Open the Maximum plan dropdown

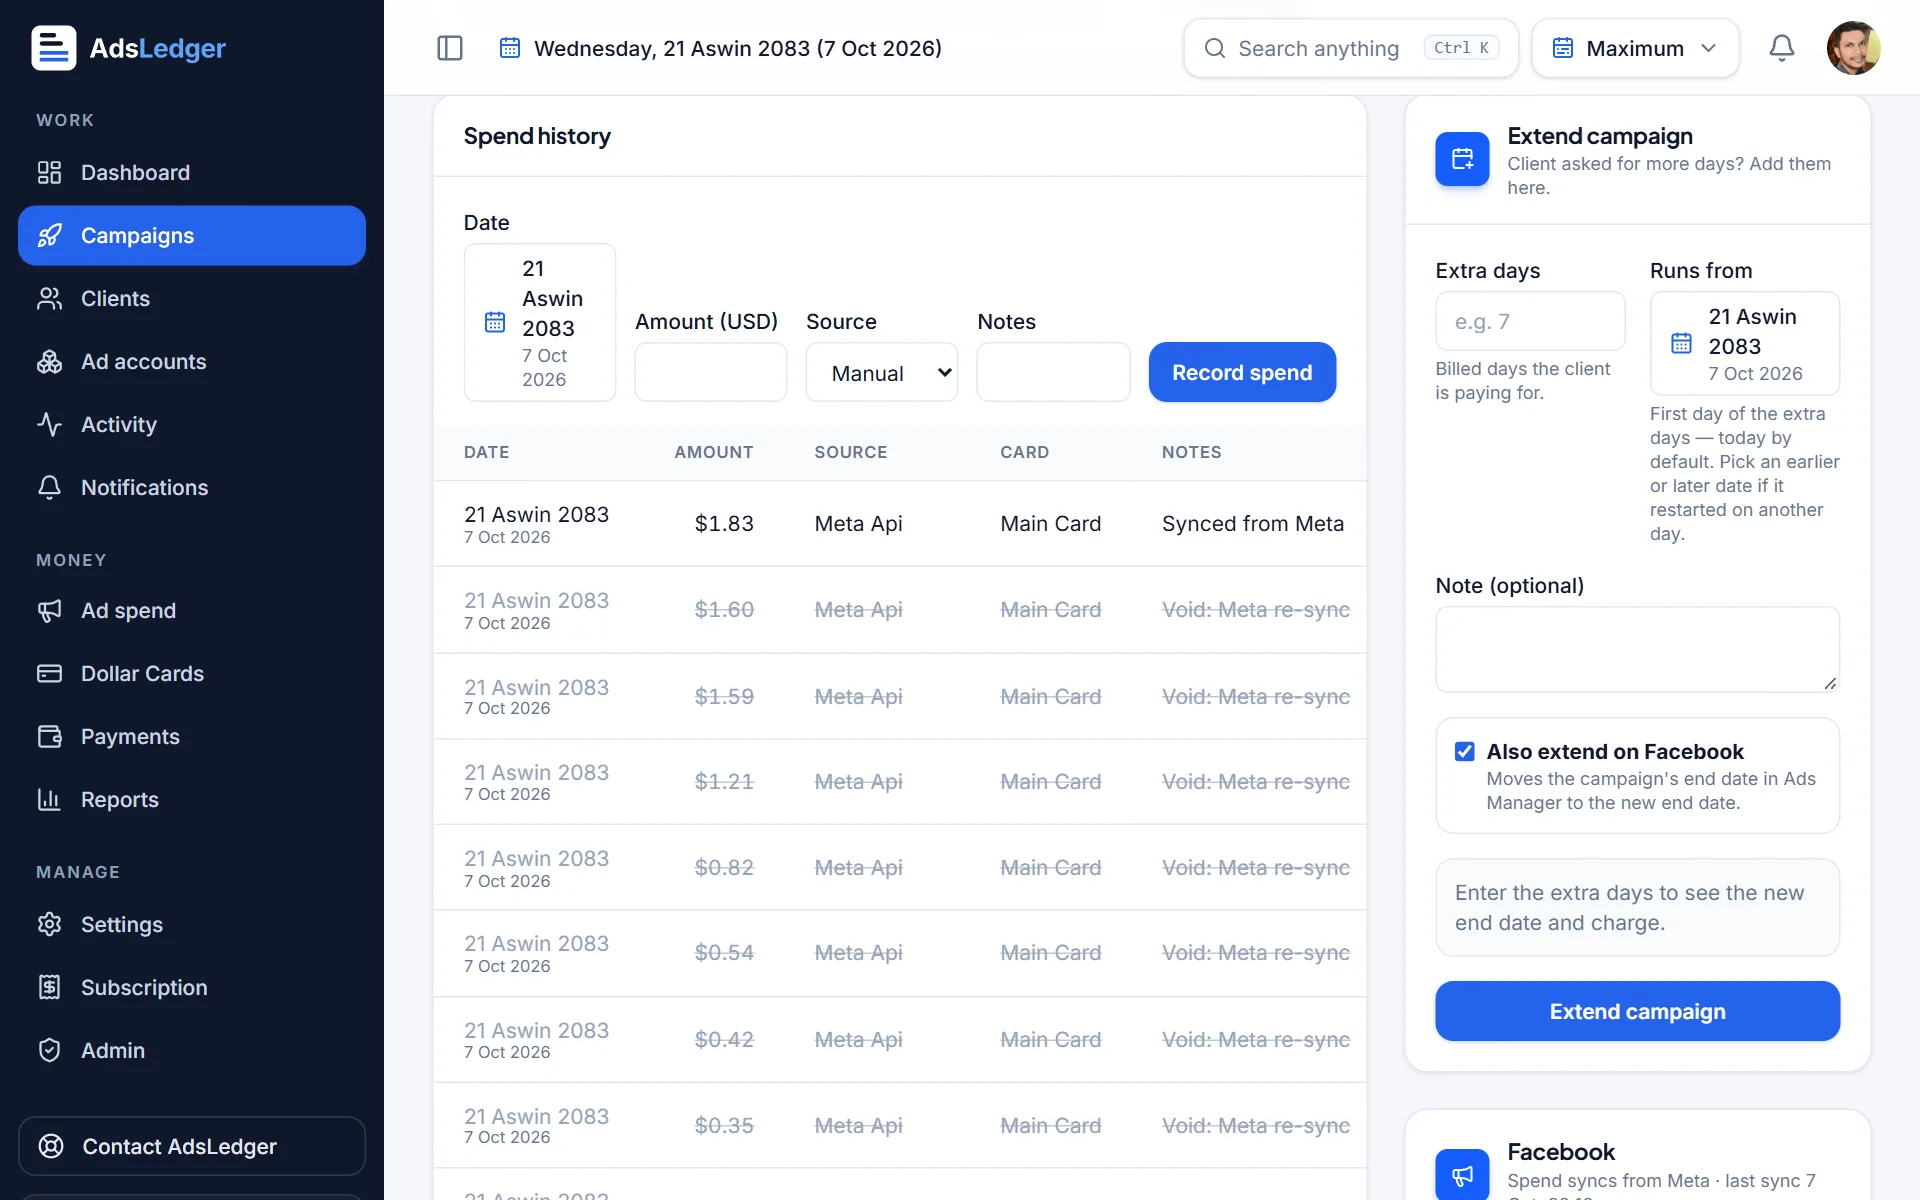coord(1635,48)
